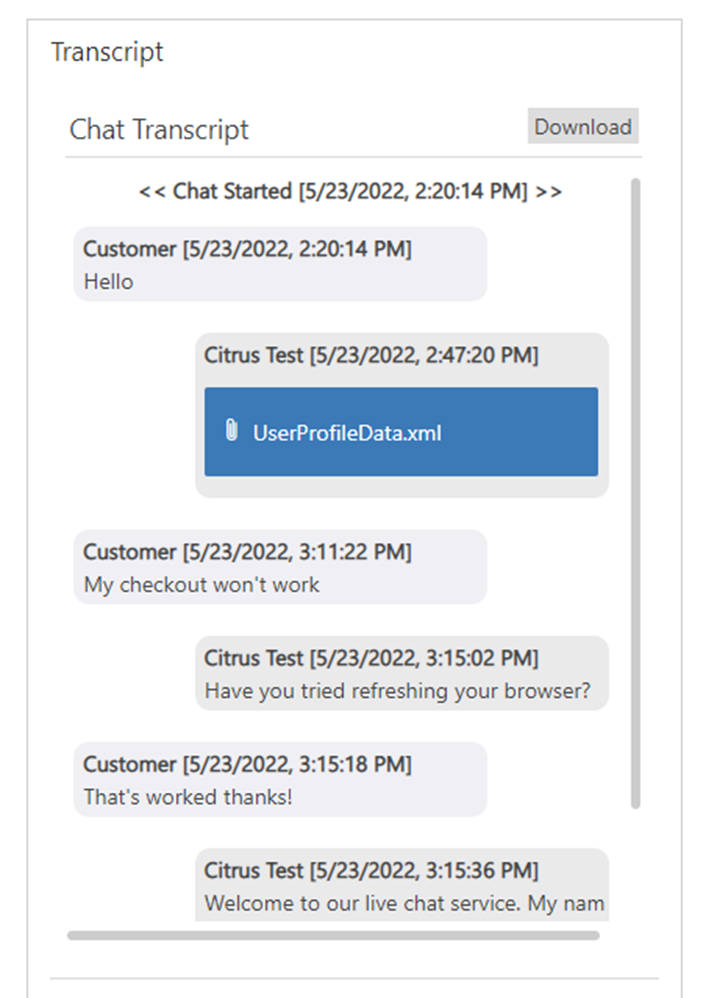
Task: Click the 'Welcome to our live chat' message
Action: pyautogui.click(x=404, y=903)
